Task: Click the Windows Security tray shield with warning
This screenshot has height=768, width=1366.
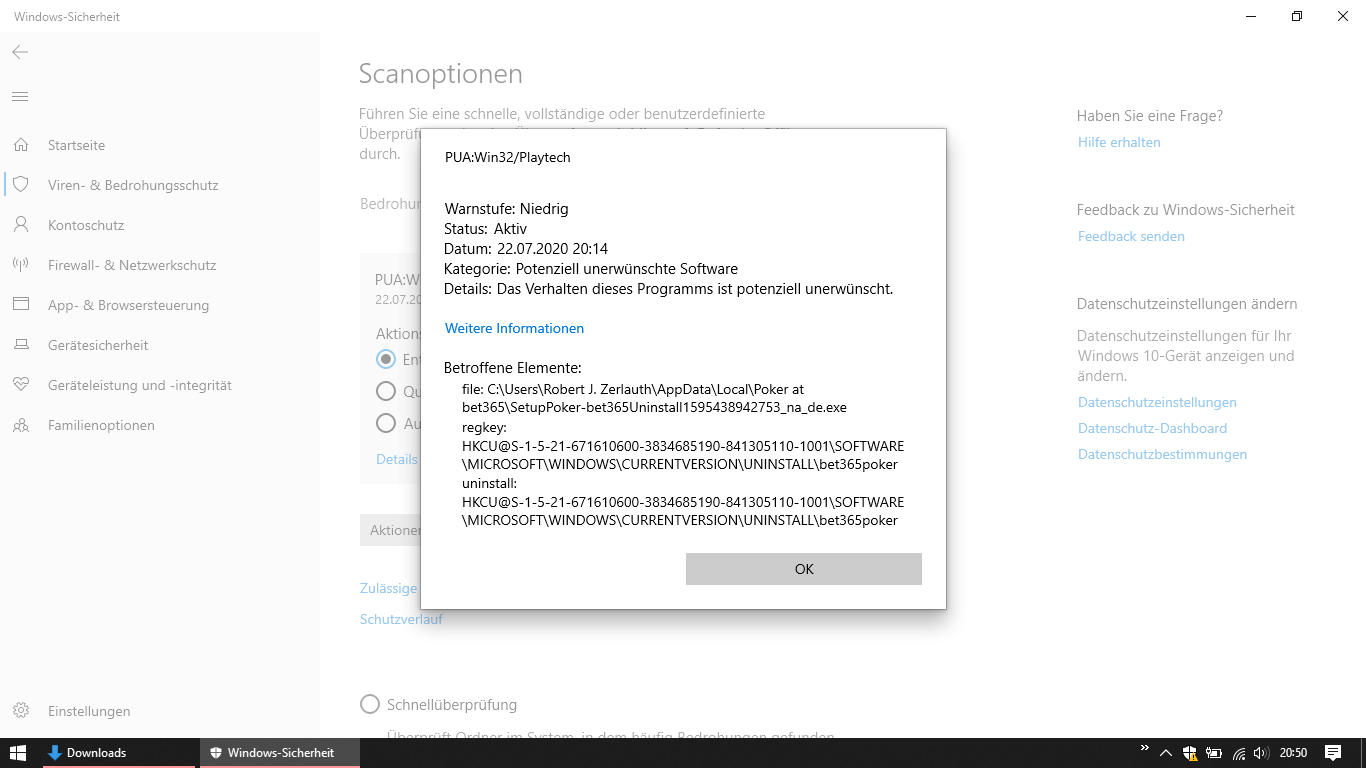Action: 1190,753
